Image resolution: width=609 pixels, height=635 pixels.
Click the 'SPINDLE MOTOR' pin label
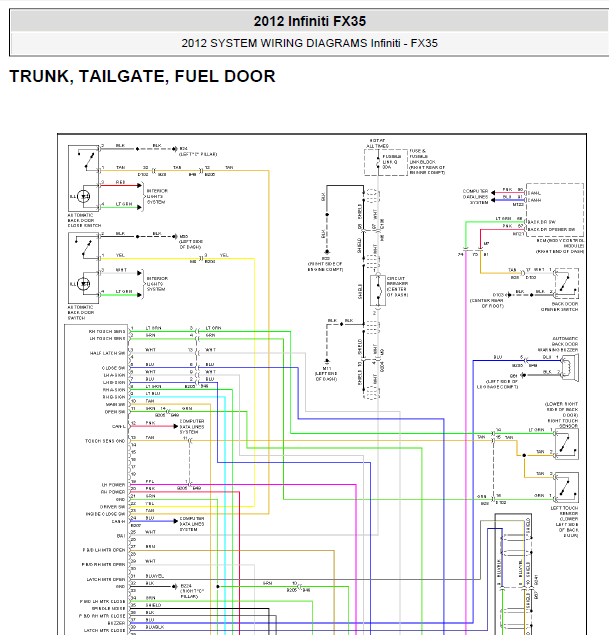[x=109, y=608]
